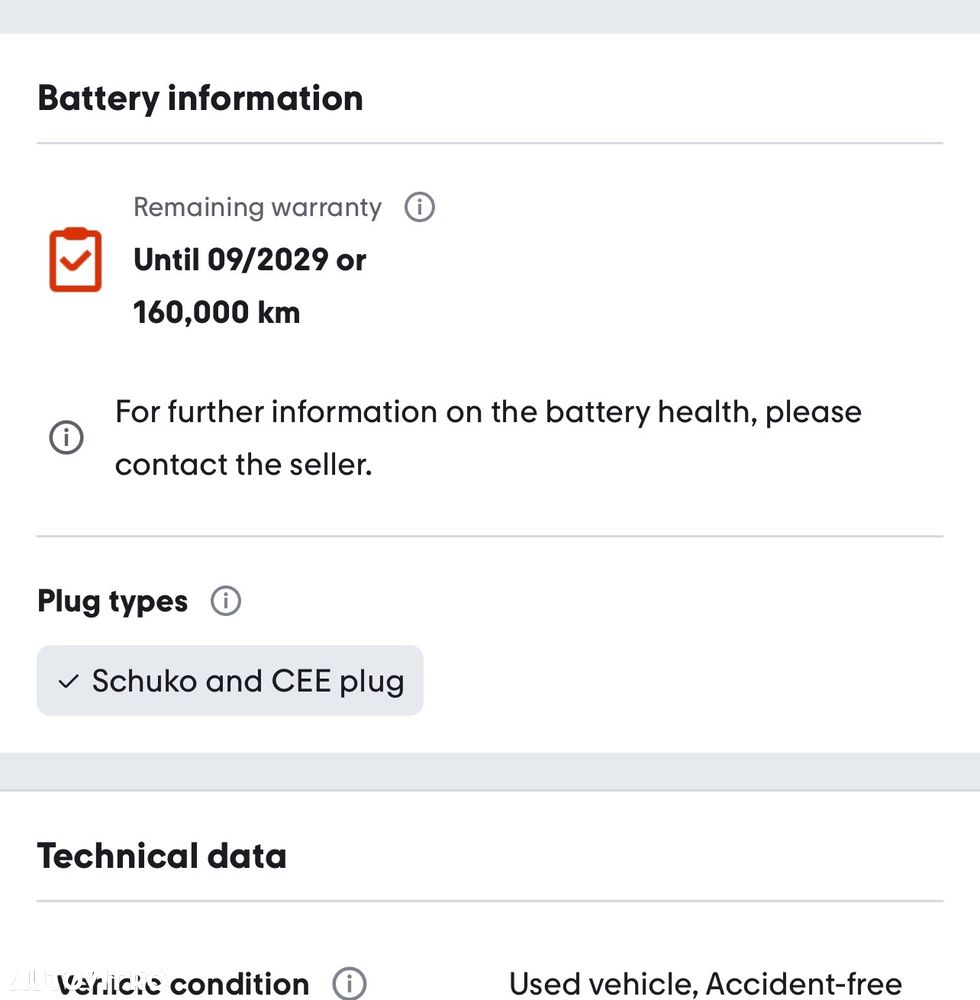Click gray separator band above Technical data

point(490,771)
